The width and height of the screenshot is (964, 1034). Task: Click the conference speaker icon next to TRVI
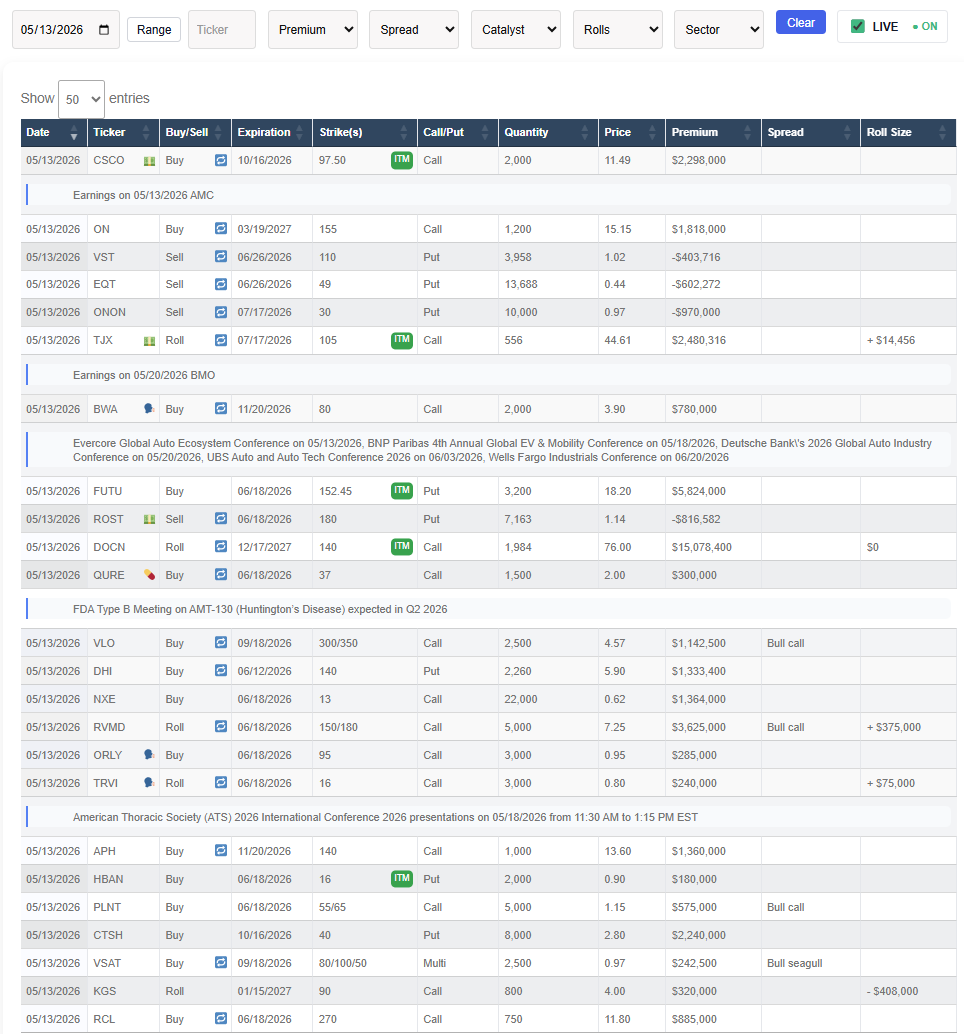(x=149, y=783)
